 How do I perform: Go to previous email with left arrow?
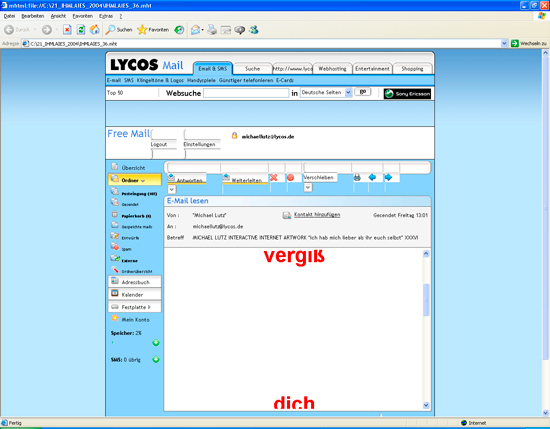tap(373, 177)
